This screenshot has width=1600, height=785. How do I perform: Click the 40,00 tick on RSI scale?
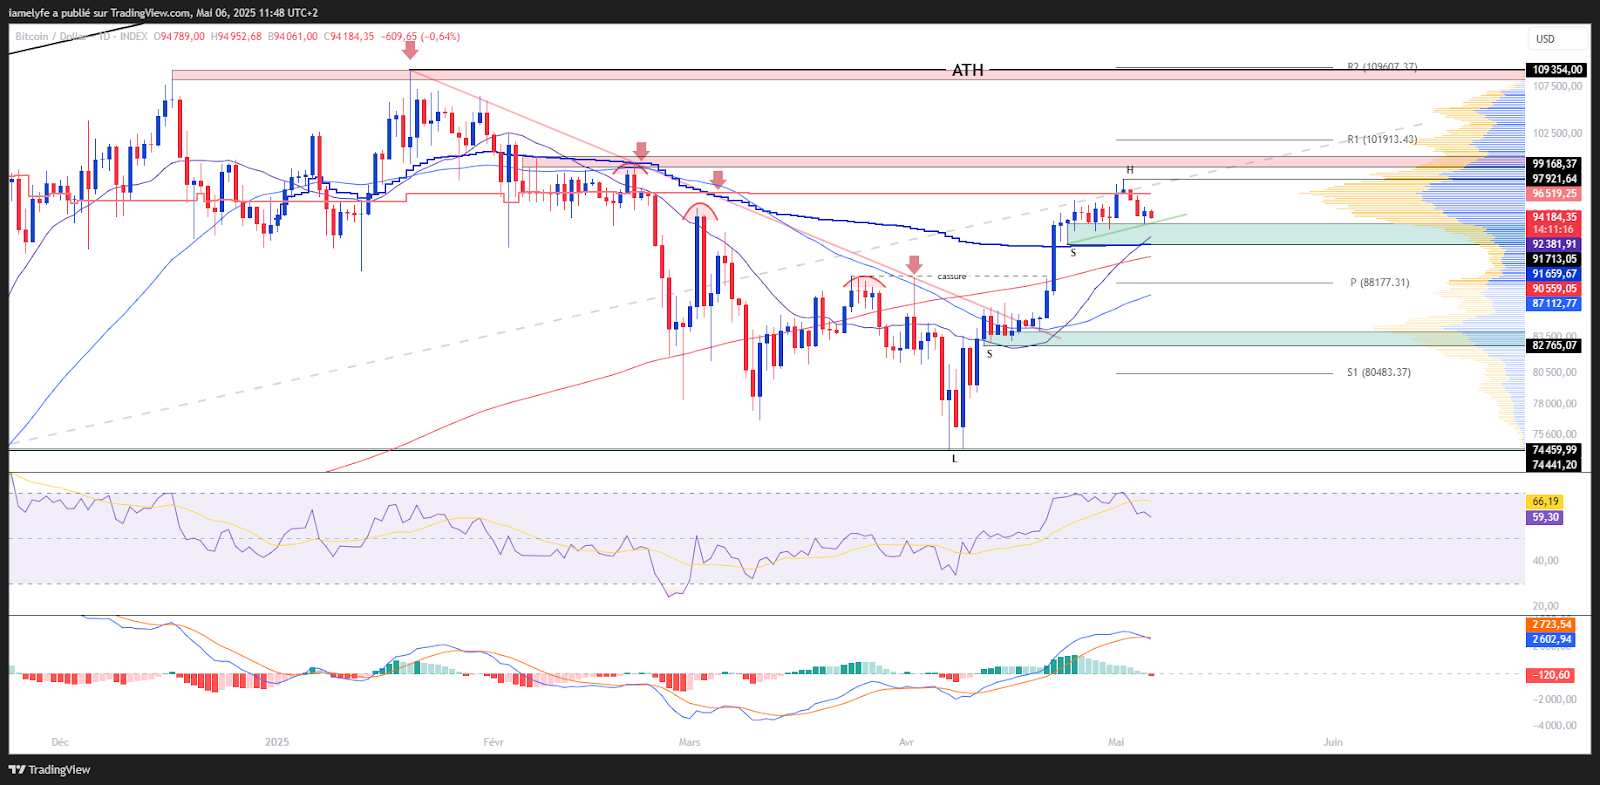[1546, 561]
